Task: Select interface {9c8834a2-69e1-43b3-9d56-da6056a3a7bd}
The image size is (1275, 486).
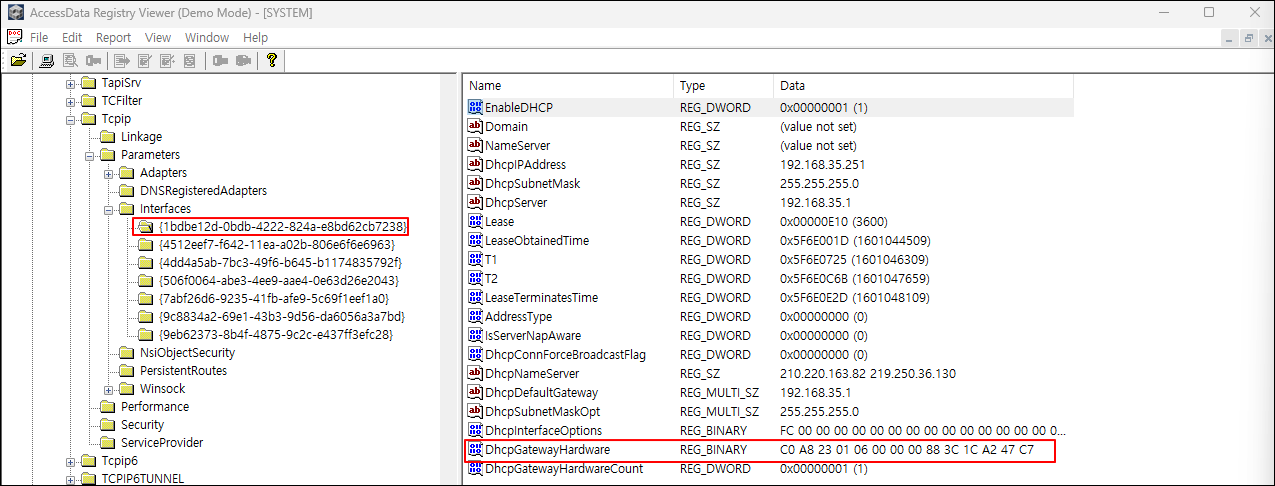Action: click(x=281, y=317)
